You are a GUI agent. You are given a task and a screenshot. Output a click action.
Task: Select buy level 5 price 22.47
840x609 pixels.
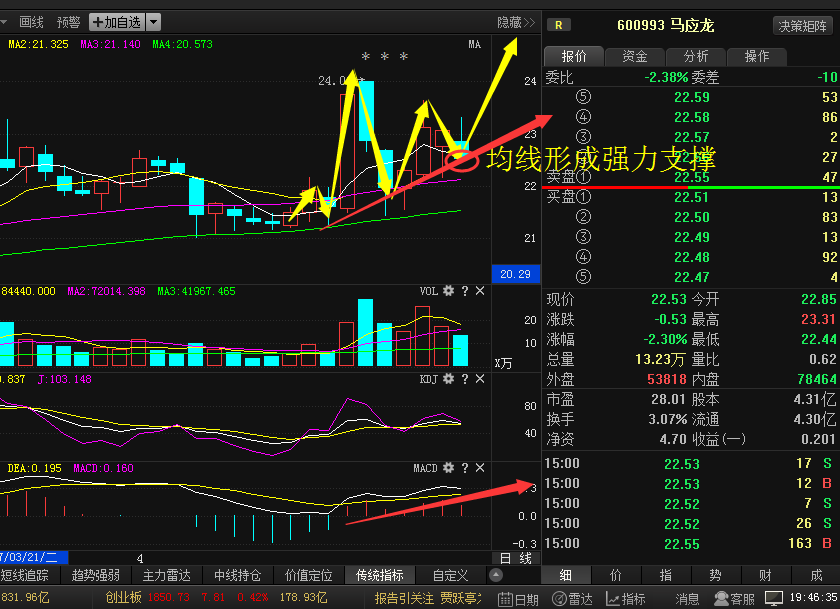coord(692,277)
